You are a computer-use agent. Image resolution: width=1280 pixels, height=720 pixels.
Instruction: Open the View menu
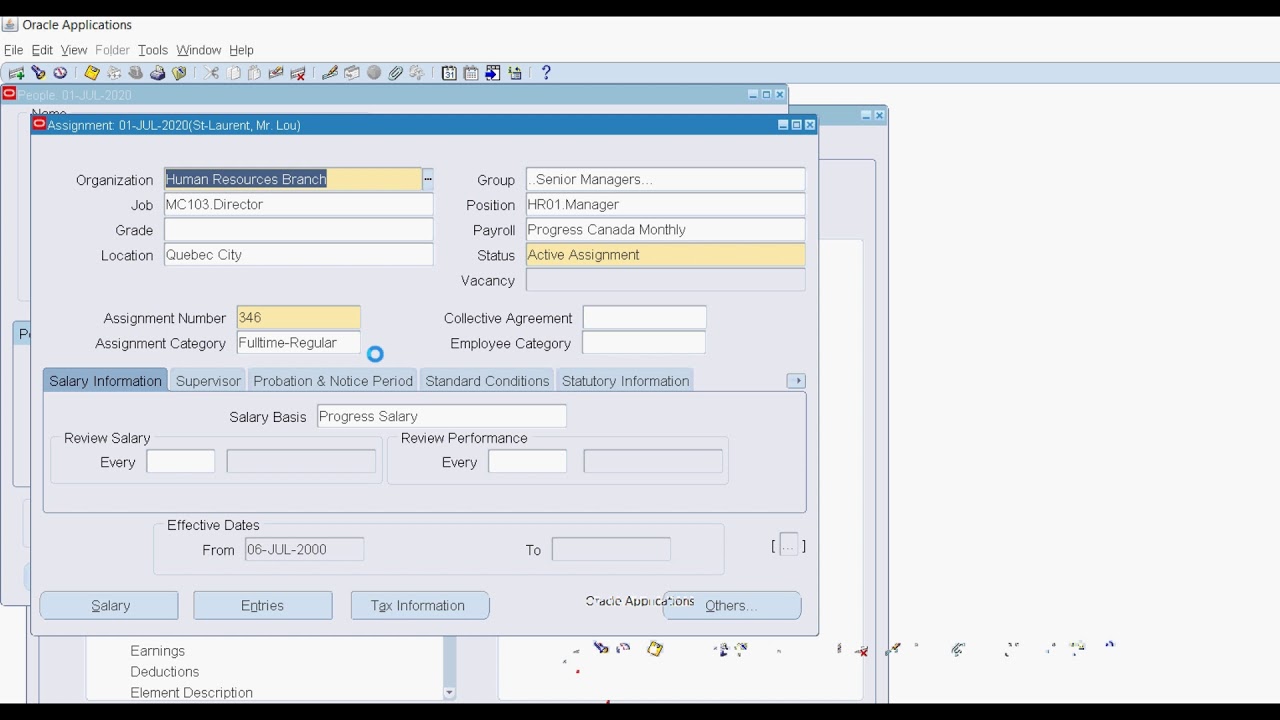coord(74,50)
